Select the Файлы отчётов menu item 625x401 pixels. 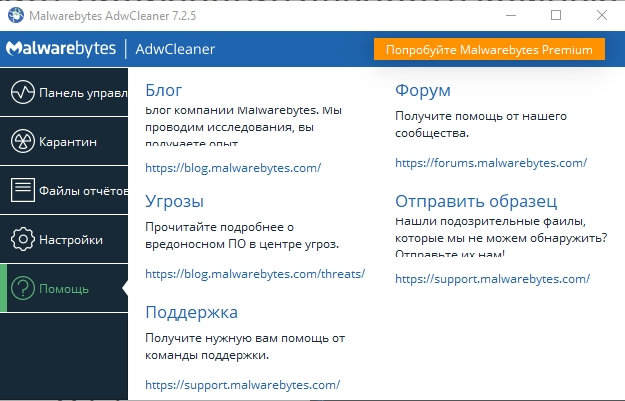pyautogui.click(x=64, y=190)
